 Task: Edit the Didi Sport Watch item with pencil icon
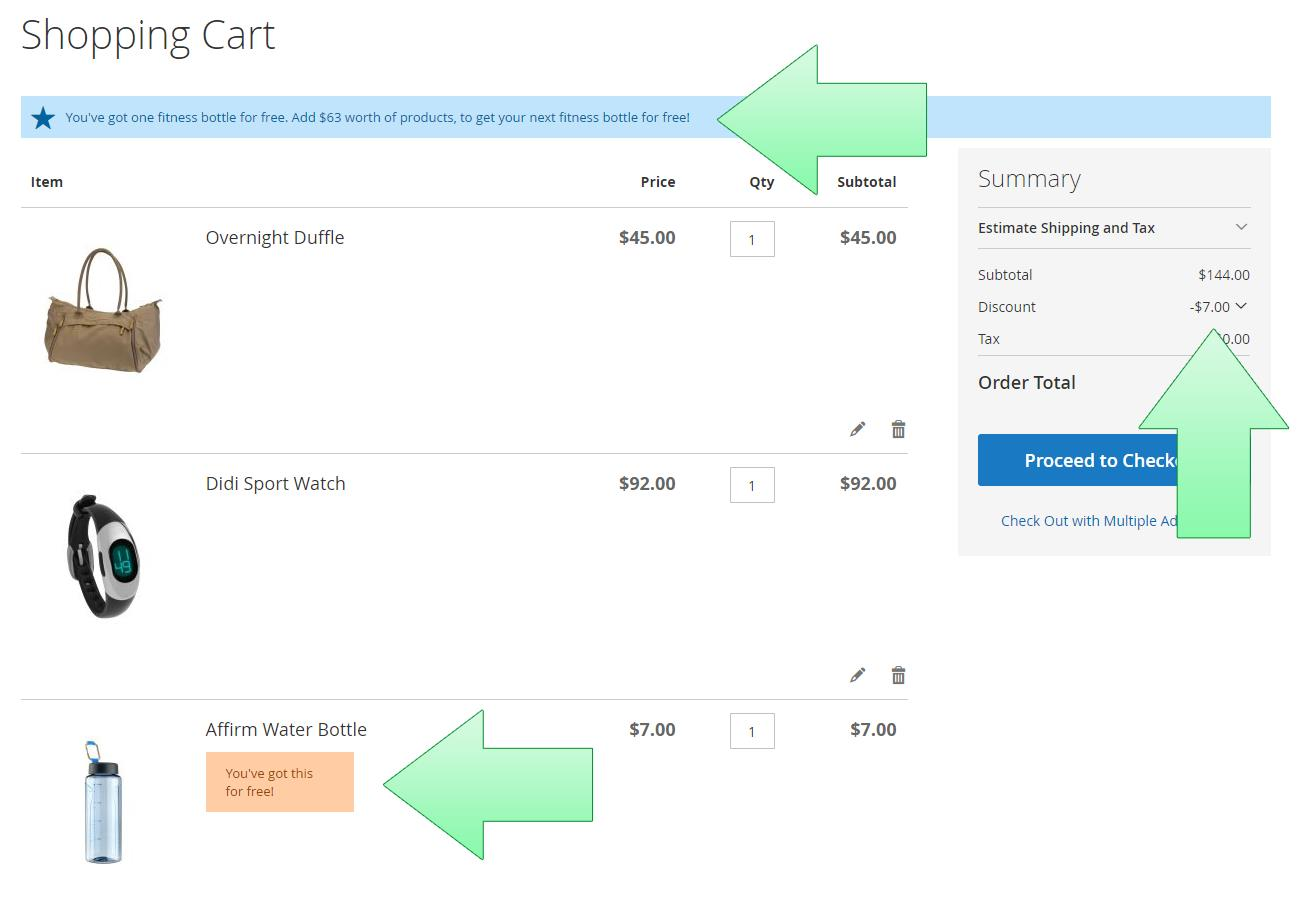pyautogui.click(x=857, y=675)
